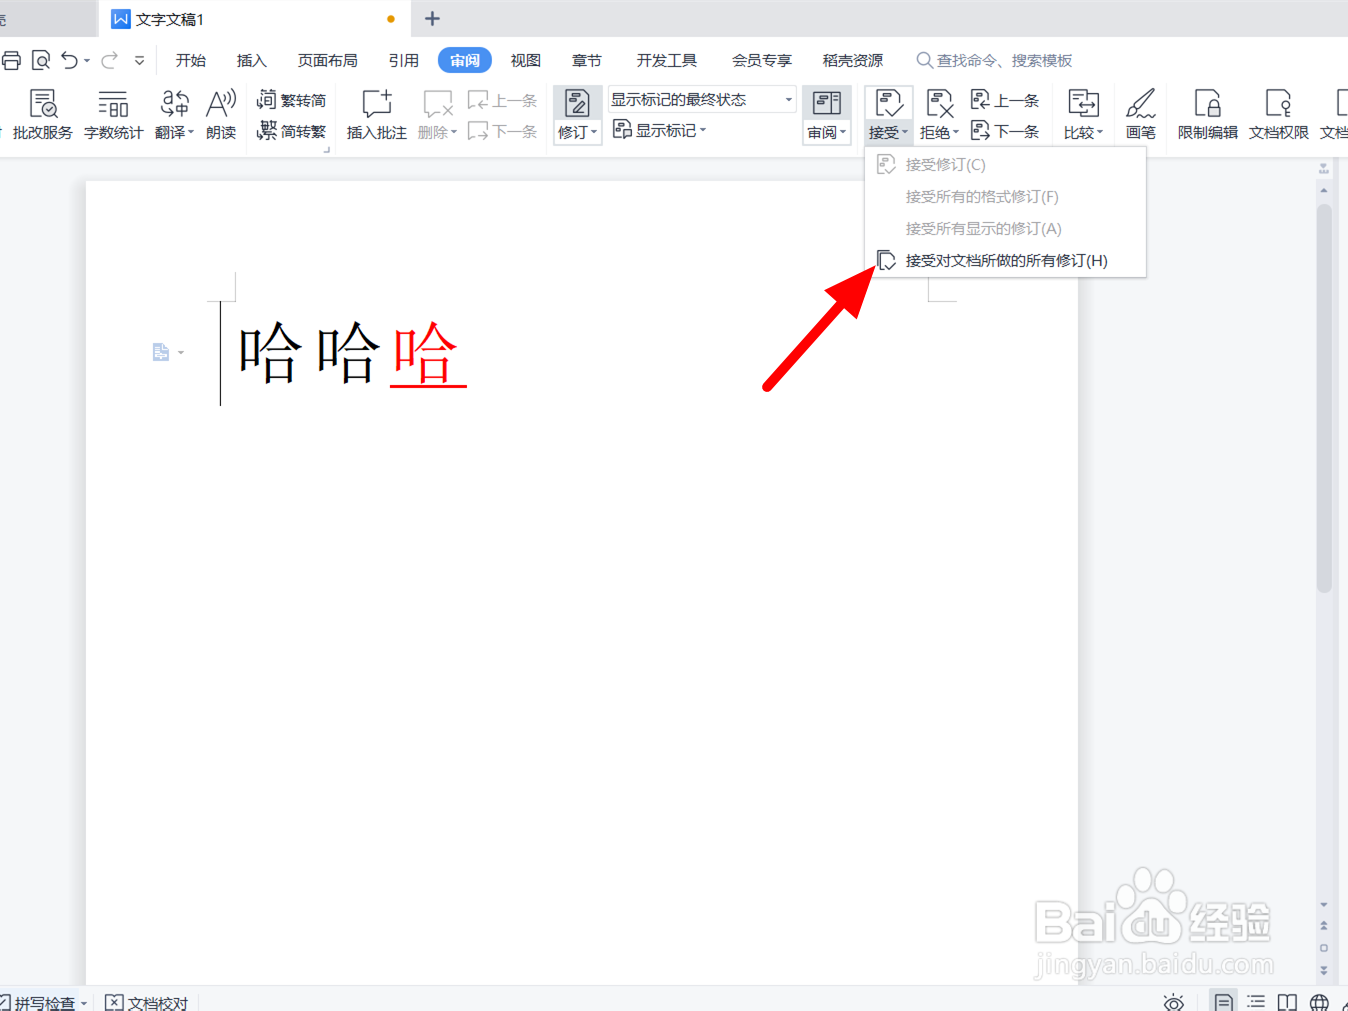Switch to the 章节 tab
Screen dimensions: 1348x1011
tap(587, 61)
